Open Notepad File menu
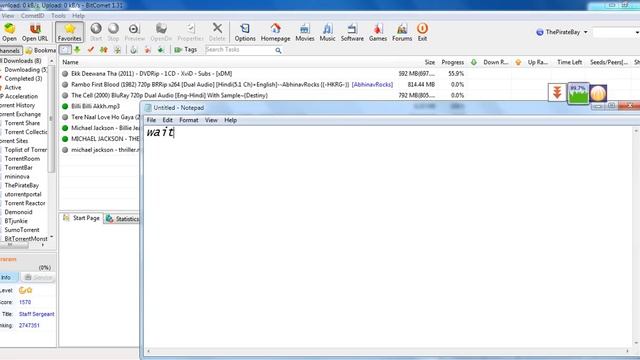This screenshot has width=640, height=360. click(151, 120)
